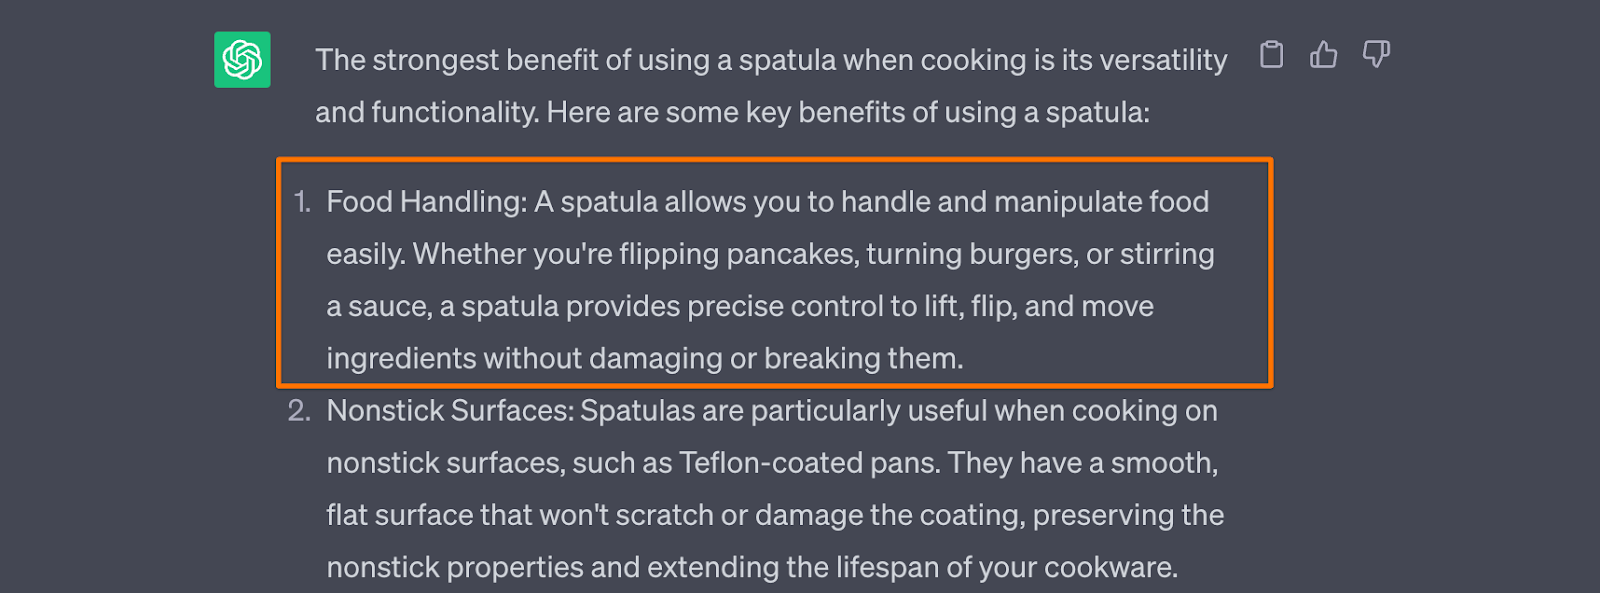Click the green ChatGPT avatar logo
This screenshot has width=1600, height=593.
(242, 60)
